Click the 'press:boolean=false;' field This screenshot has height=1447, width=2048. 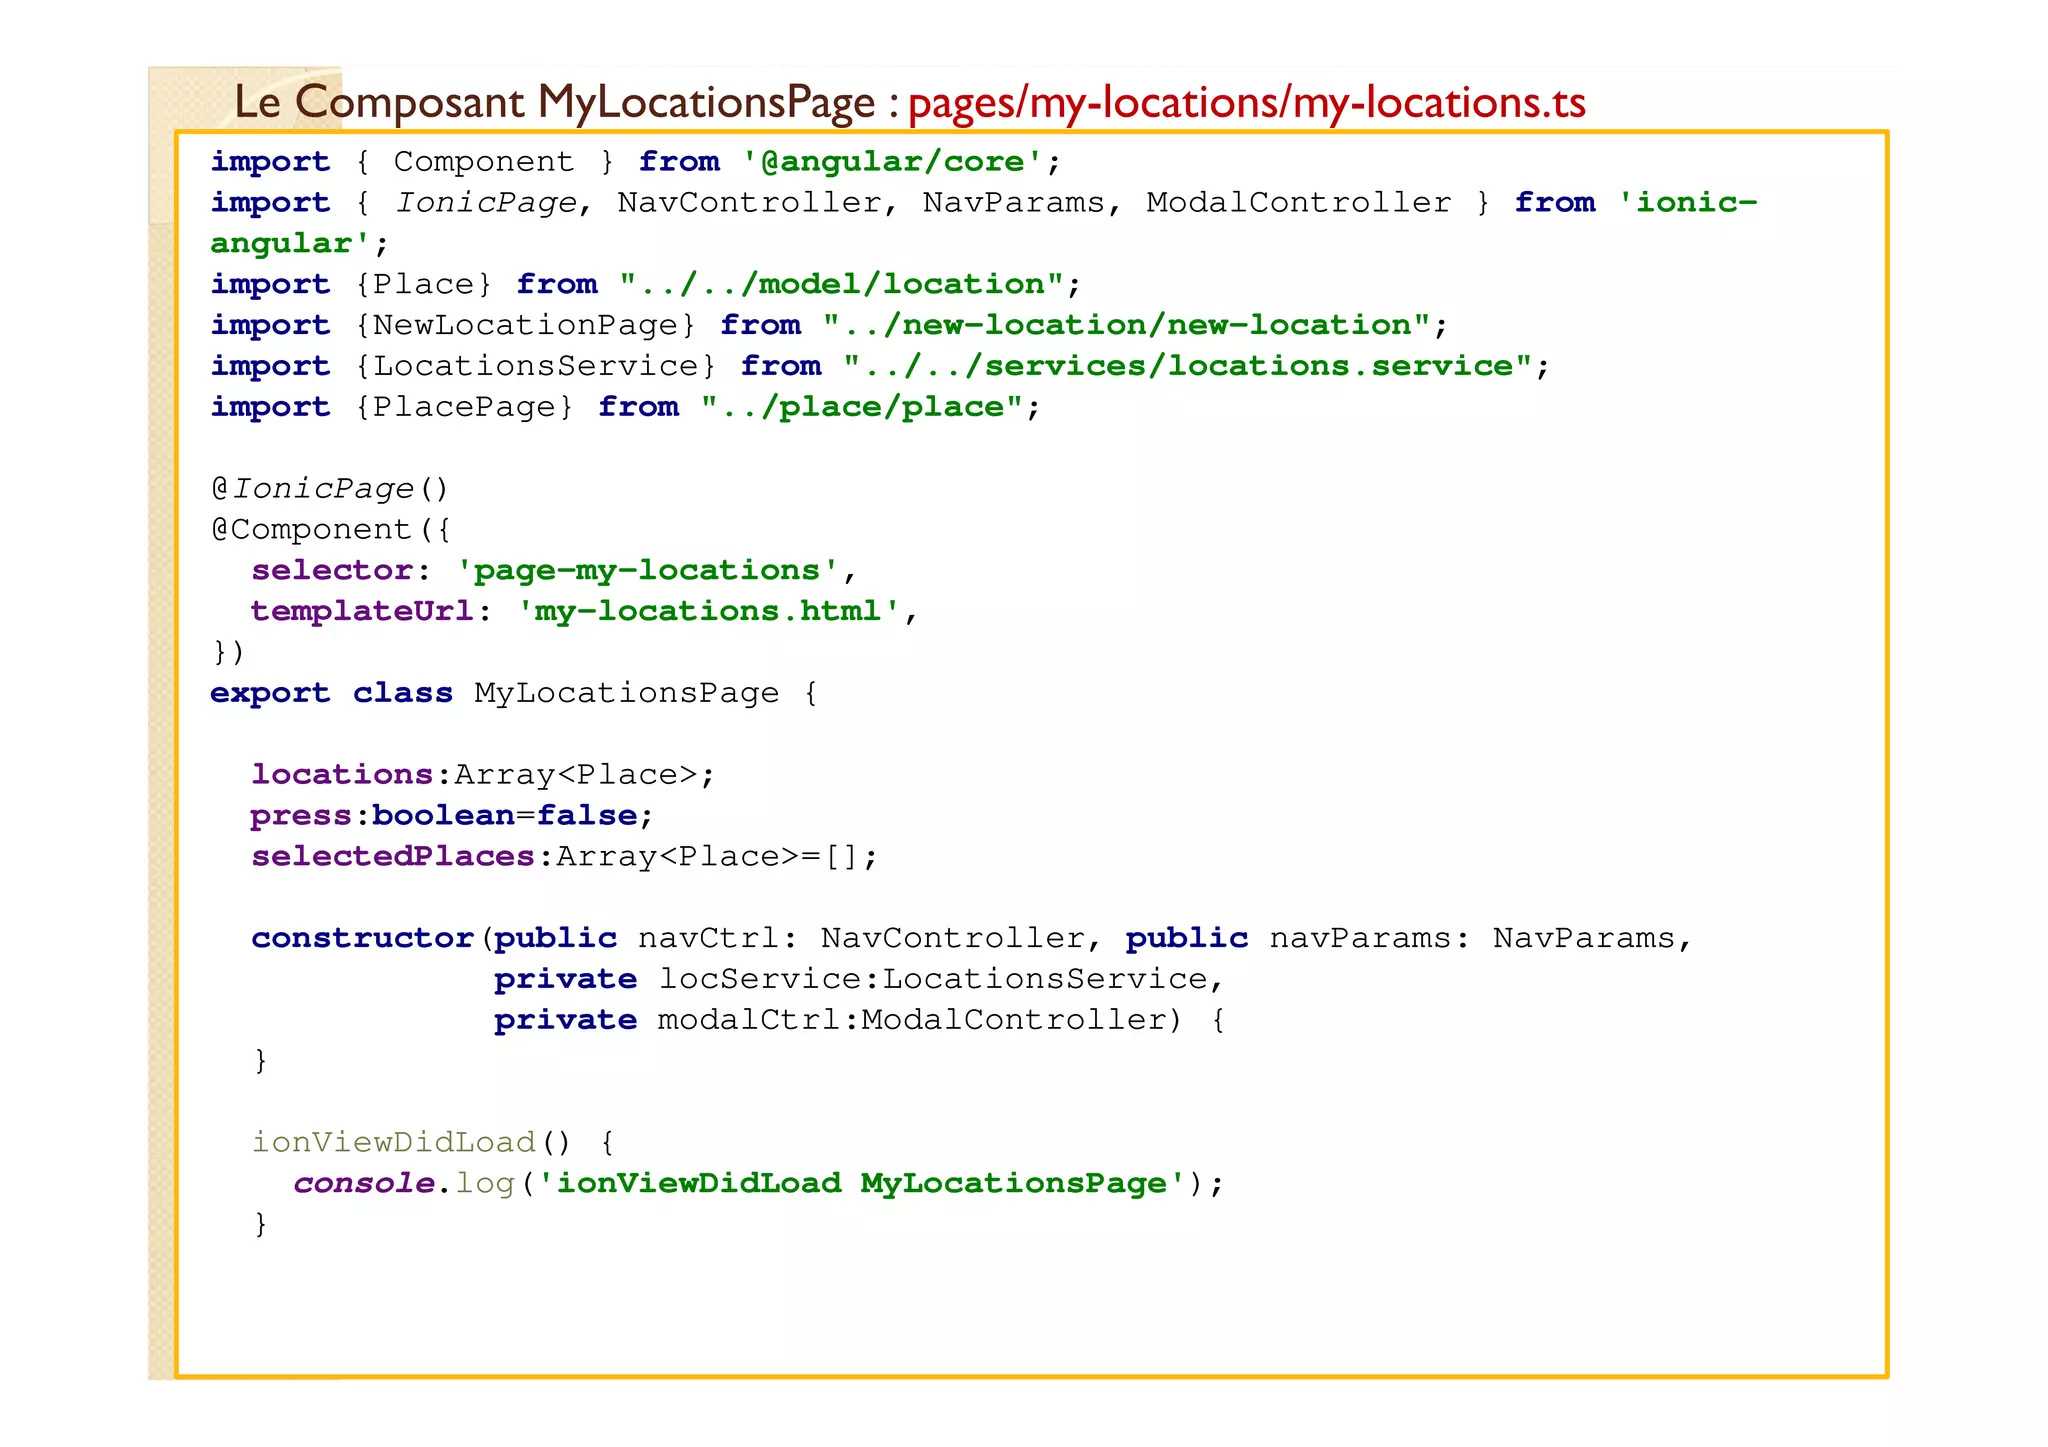452,816
